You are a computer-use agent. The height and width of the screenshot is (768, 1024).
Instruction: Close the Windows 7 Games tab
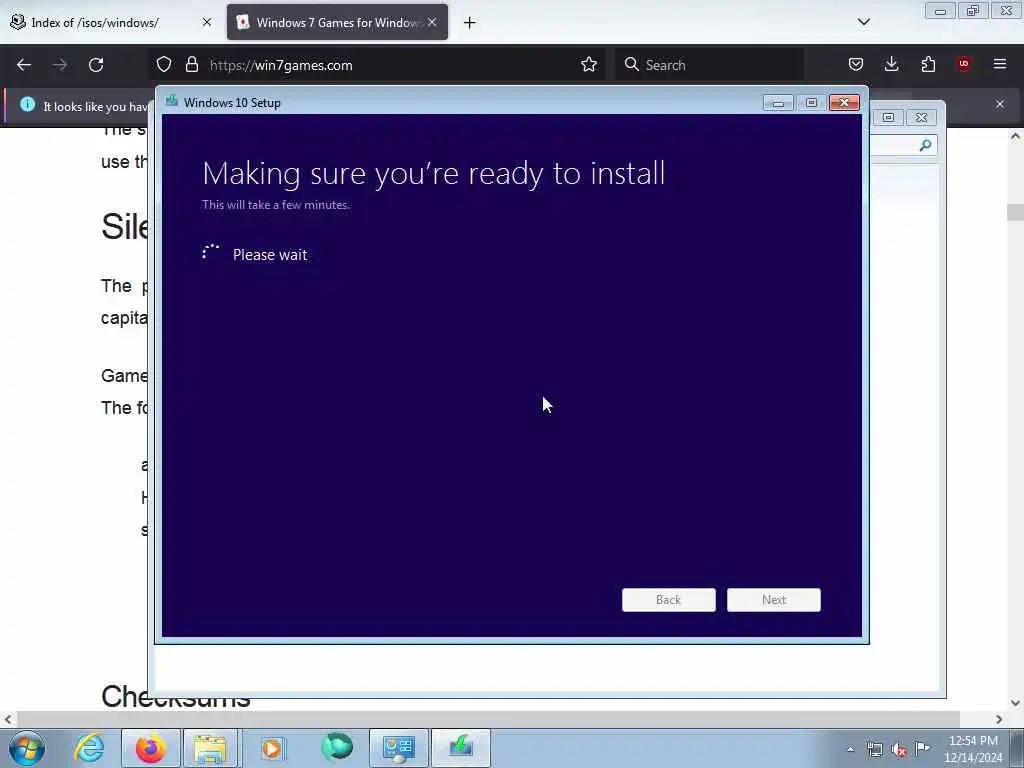click(432, 22)
